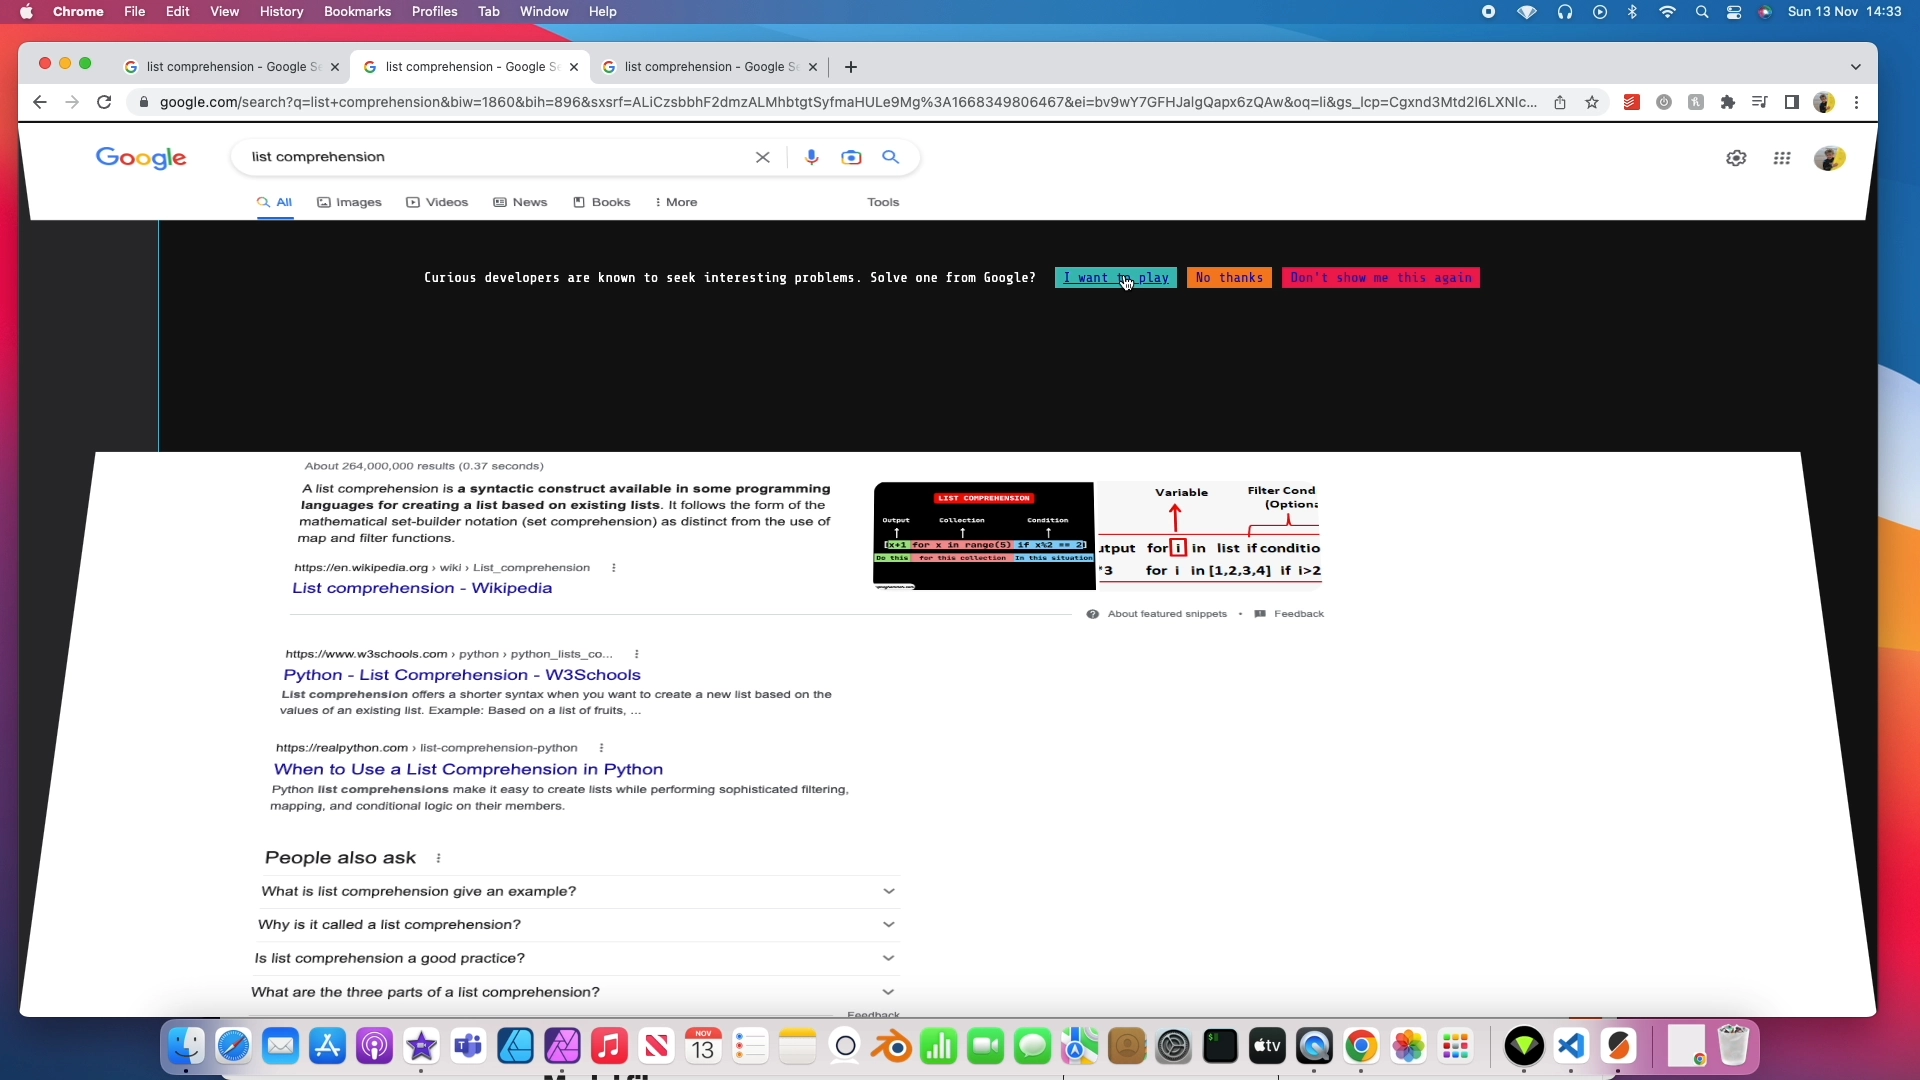This screenshot has width=1920, height=1080.
Task: Click the Chrome extensions puzzle piece icon
Action: (x=1728, y=102)
